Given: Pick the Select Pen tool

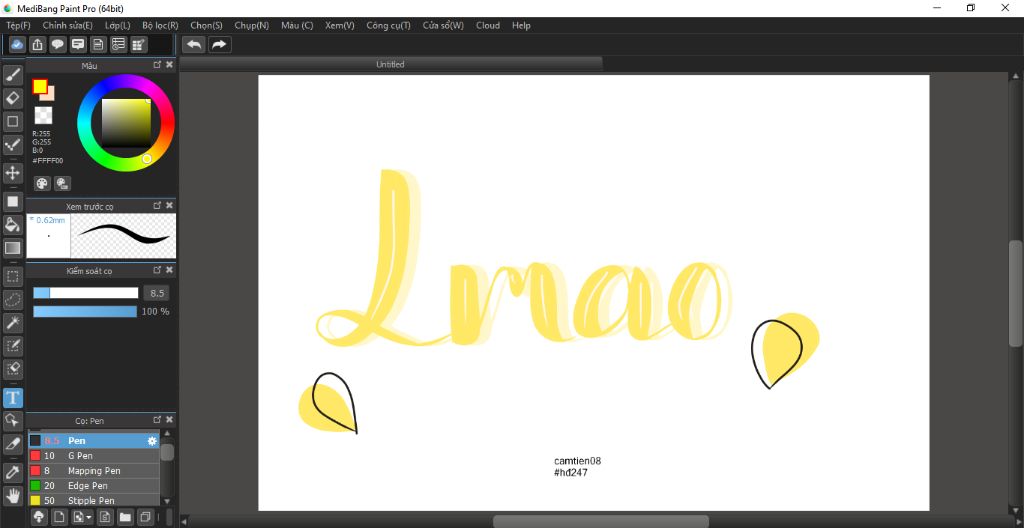Looking at the screenshot, I should 12,345.
